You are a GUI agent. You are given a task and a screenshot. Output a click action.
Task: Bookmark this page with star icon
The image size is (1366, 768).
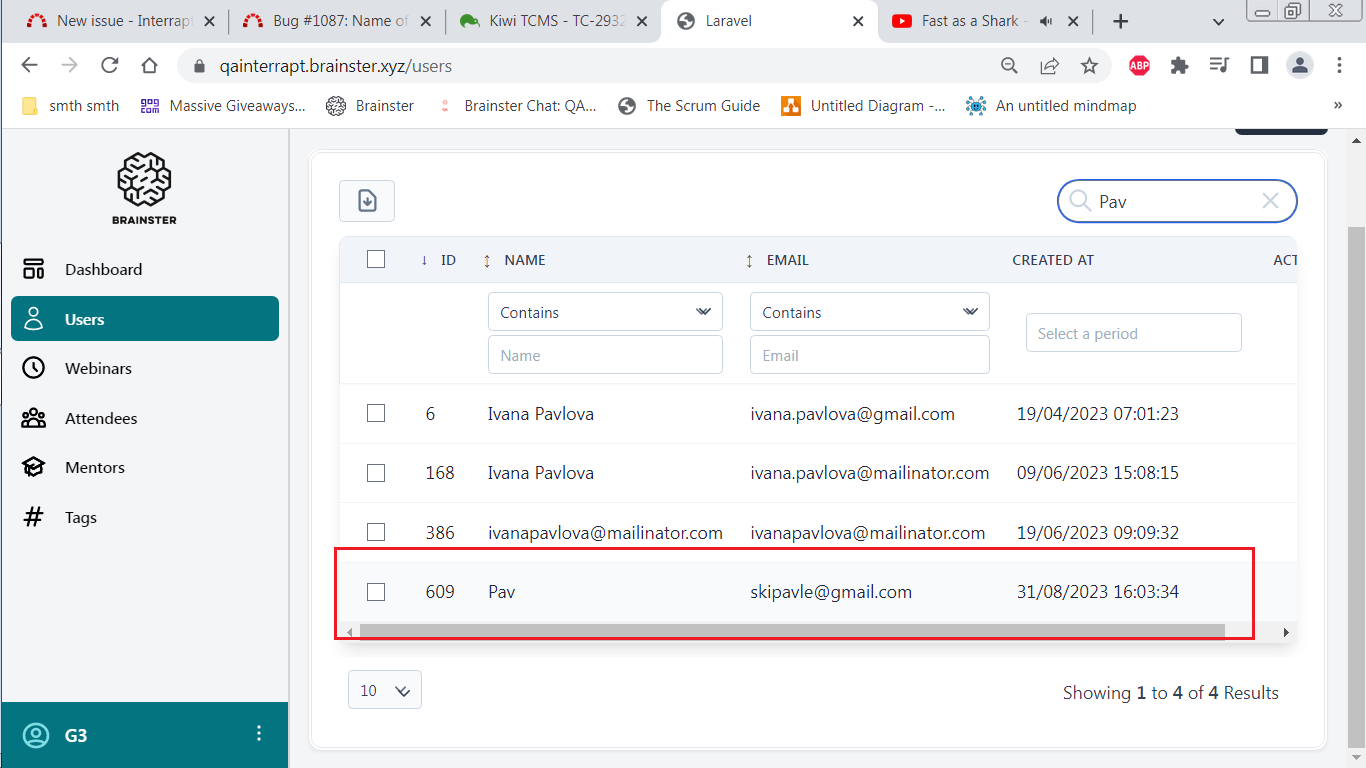tap(1089, 65)
